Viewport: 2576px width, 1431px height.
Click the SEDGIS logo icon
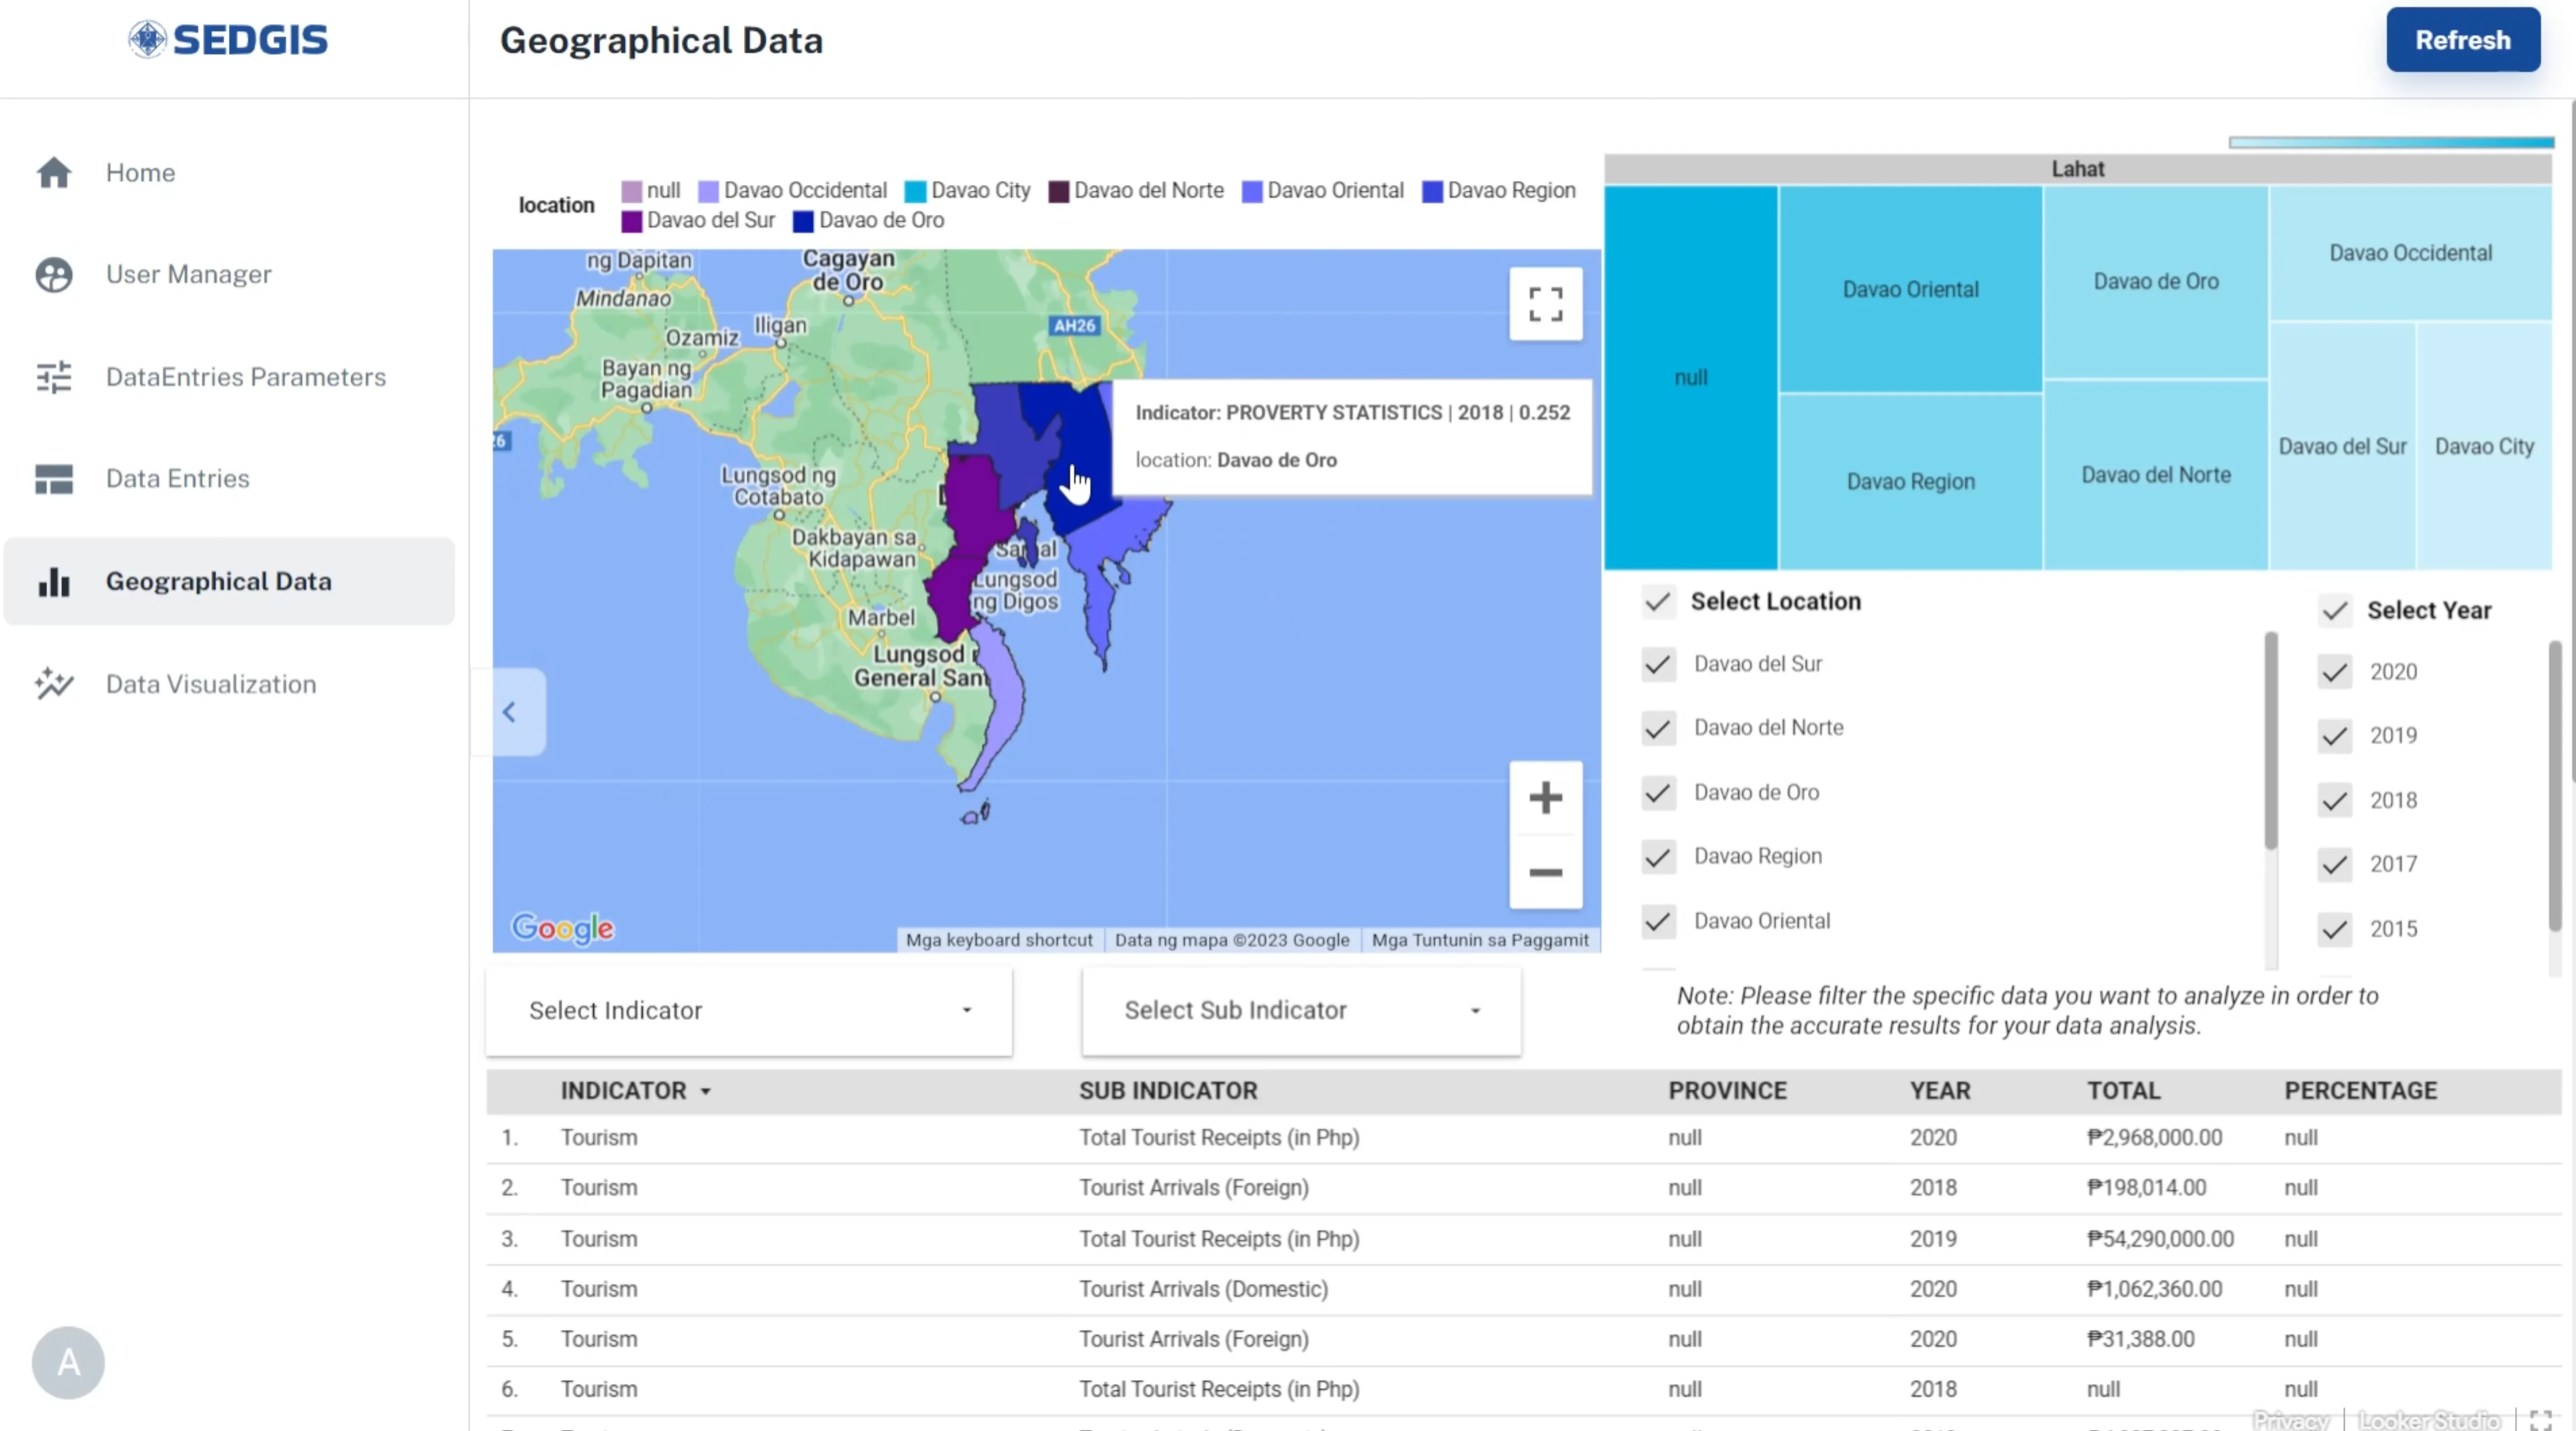(147, 40)
